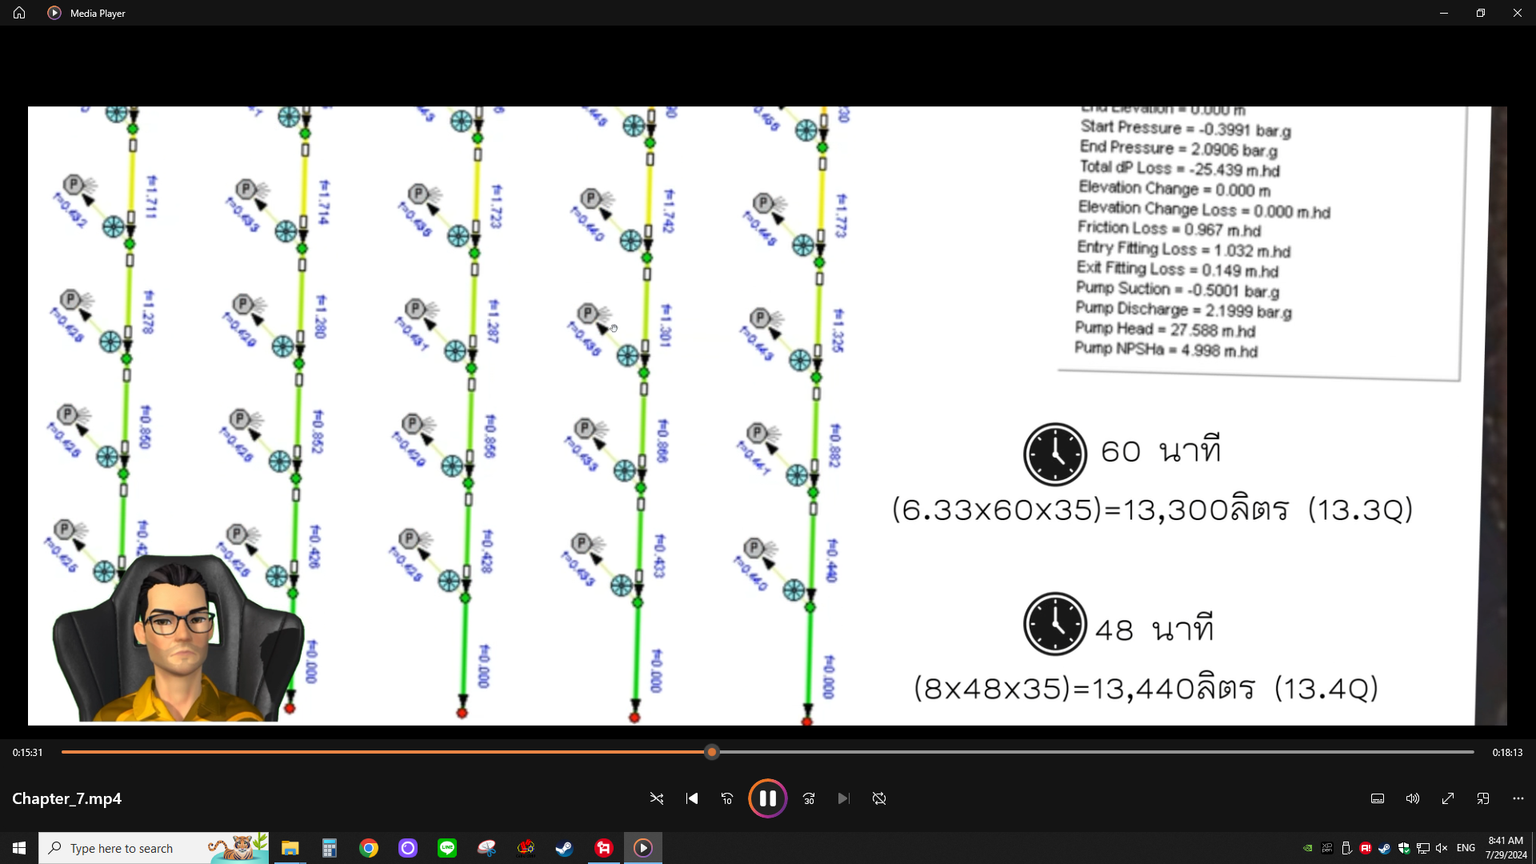Go to next track
Viewport: 1536px width, 864px height.
[844, 798]
